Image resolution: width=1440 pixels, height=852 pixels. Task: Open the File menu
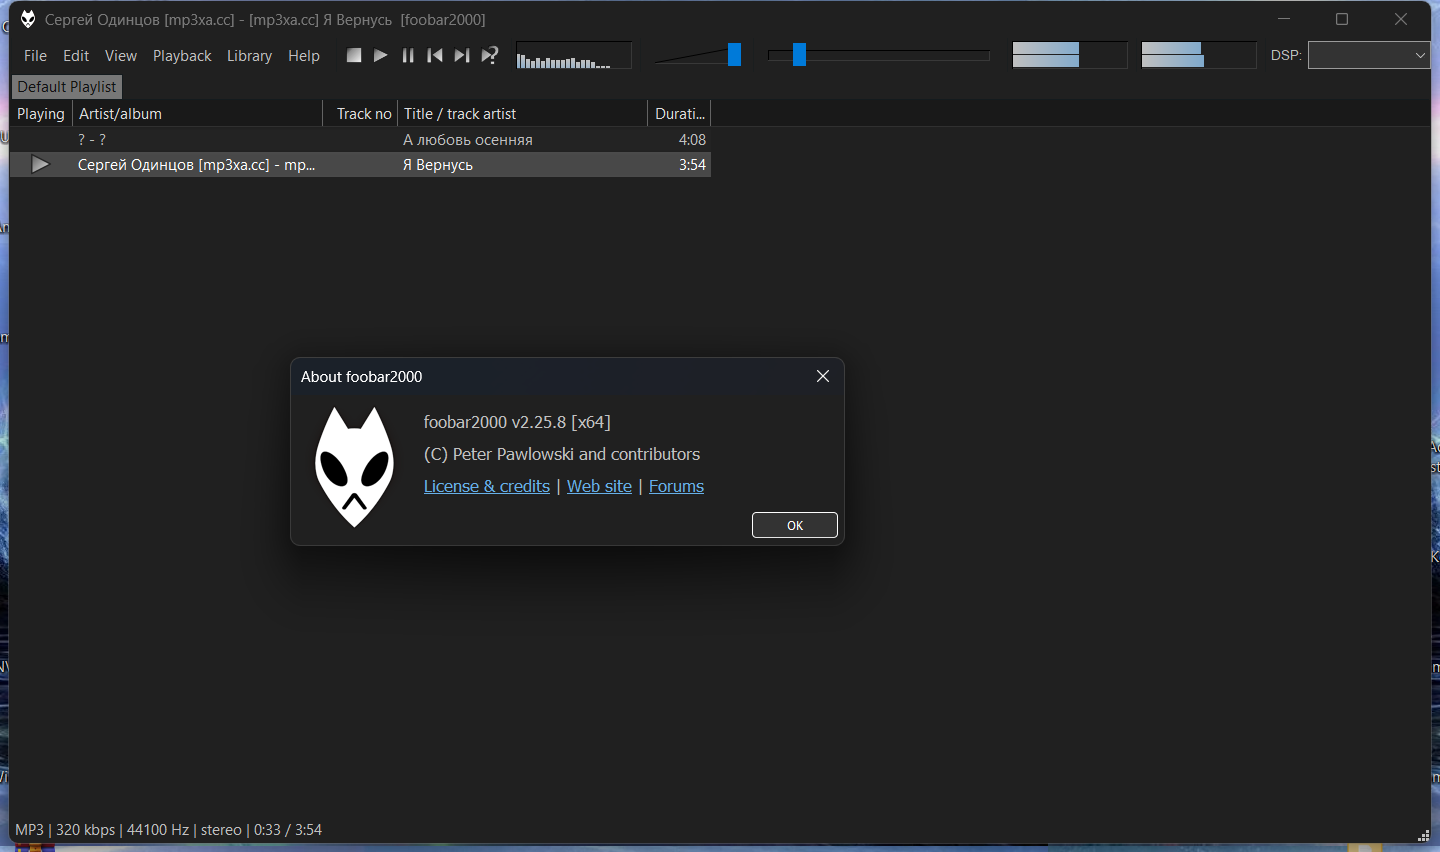[35, 56]
